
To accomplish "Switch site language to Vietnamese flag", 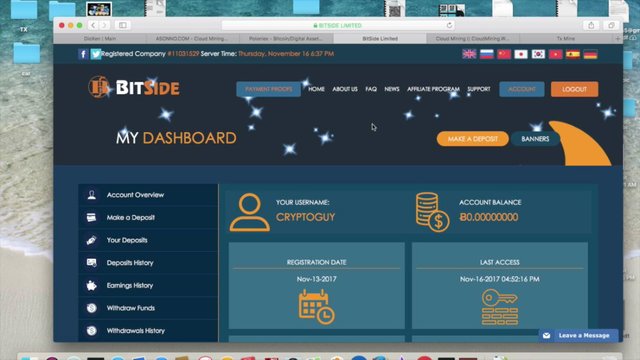I will [556, 54].
